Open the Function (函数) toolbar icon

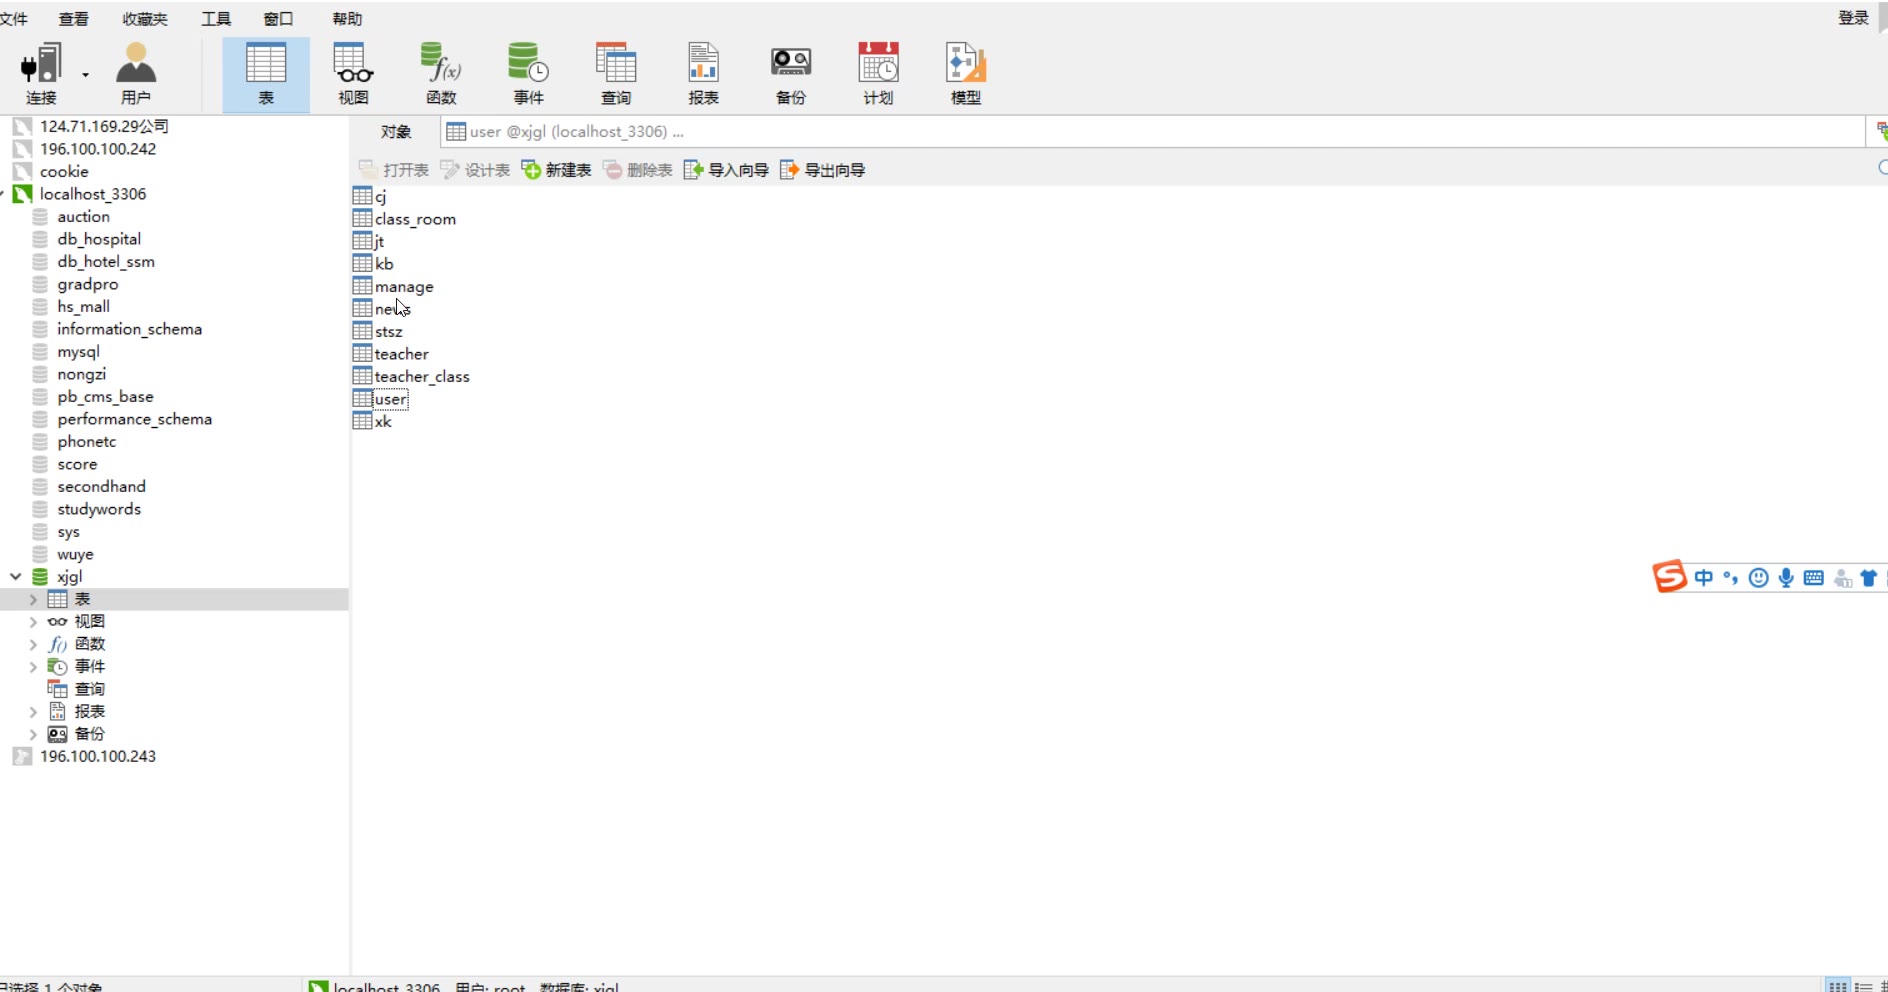[441, 74]
